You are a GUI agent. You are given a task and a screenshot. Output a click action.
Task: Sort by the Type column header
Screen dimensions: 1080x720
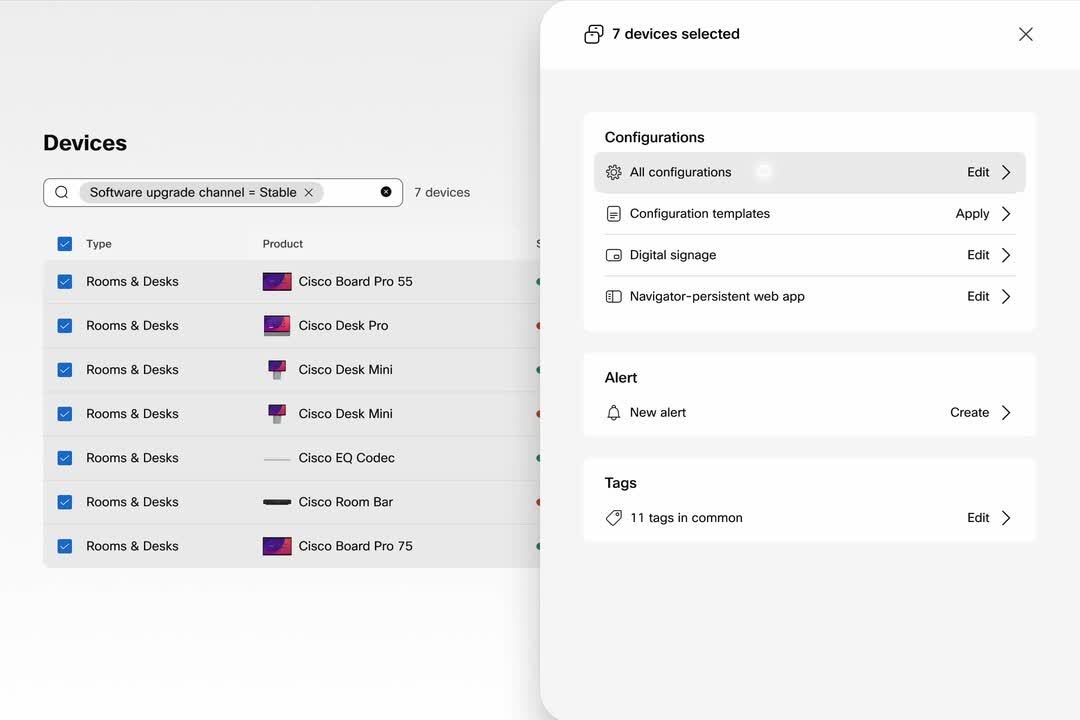coord(98,244)
